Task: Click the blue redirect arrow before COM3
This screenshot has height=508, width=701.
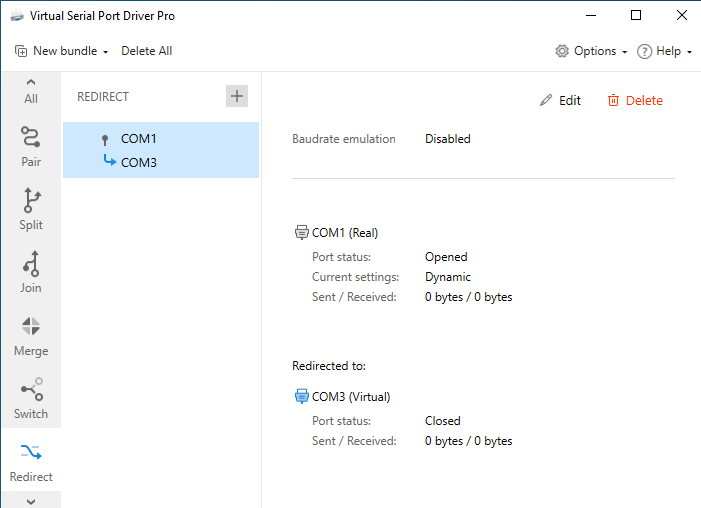Action: pos(110,160)
